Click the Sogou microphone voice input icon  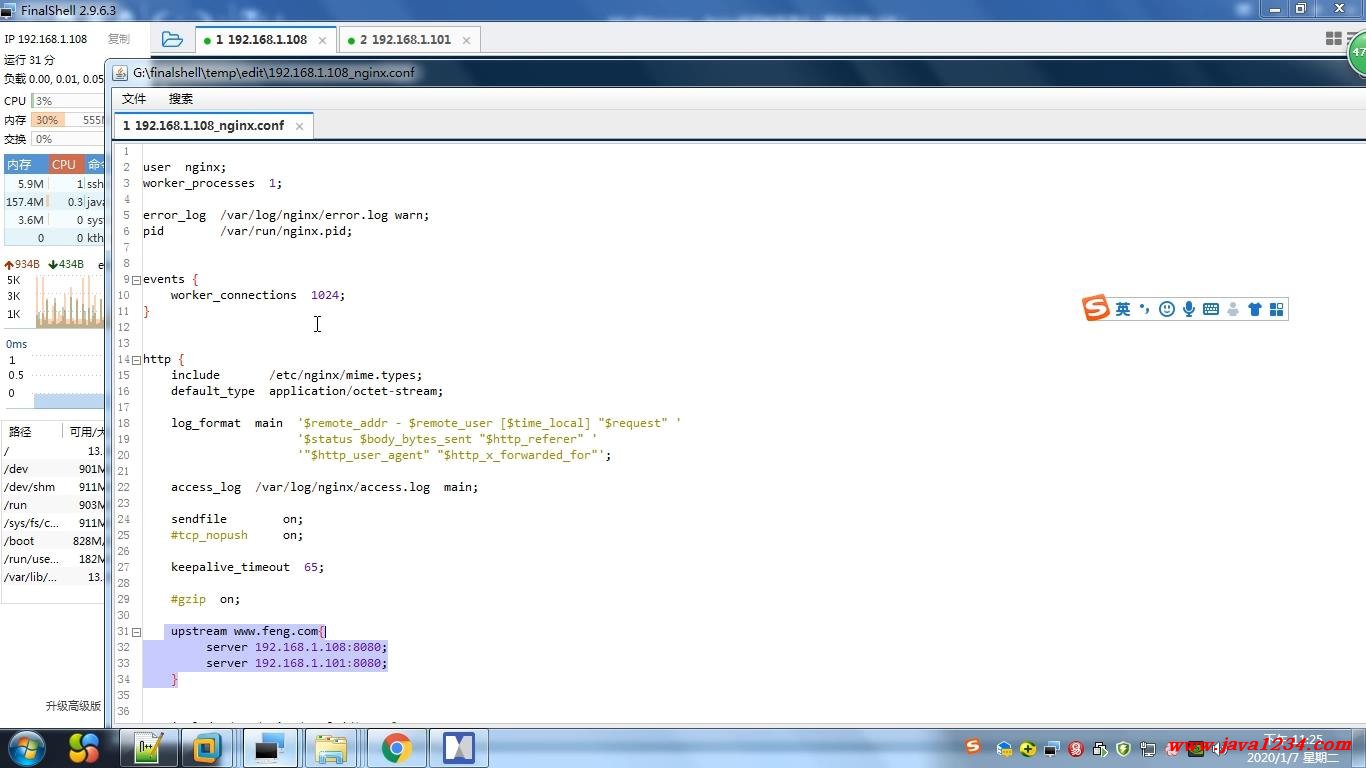[1189, 309]
